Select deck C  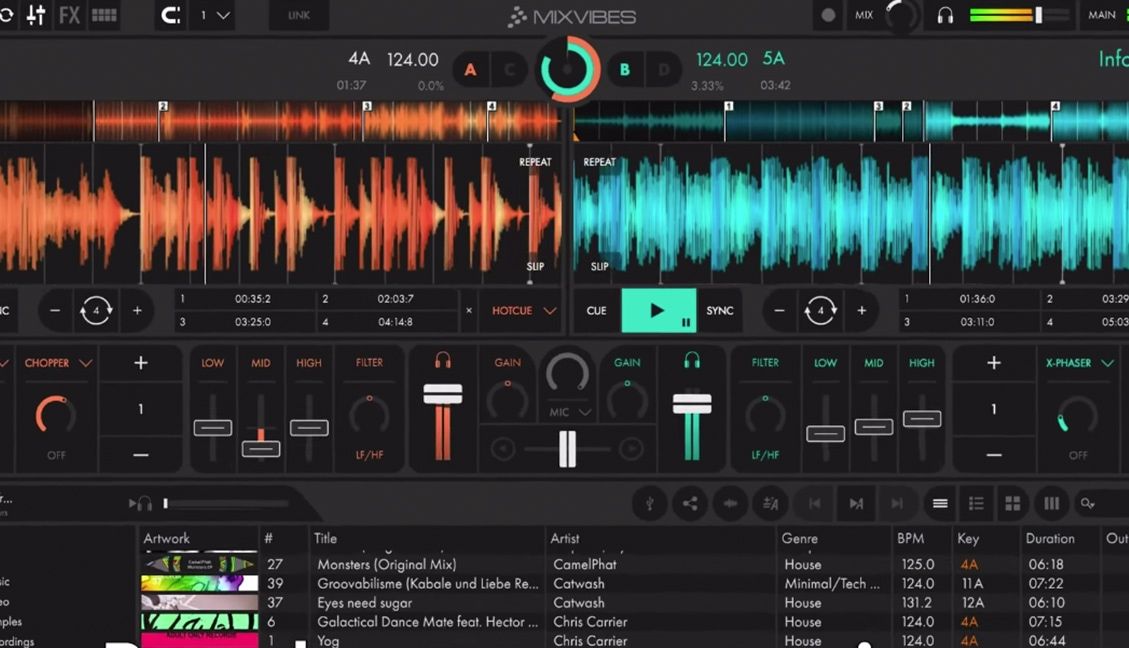tap(510, 70)
